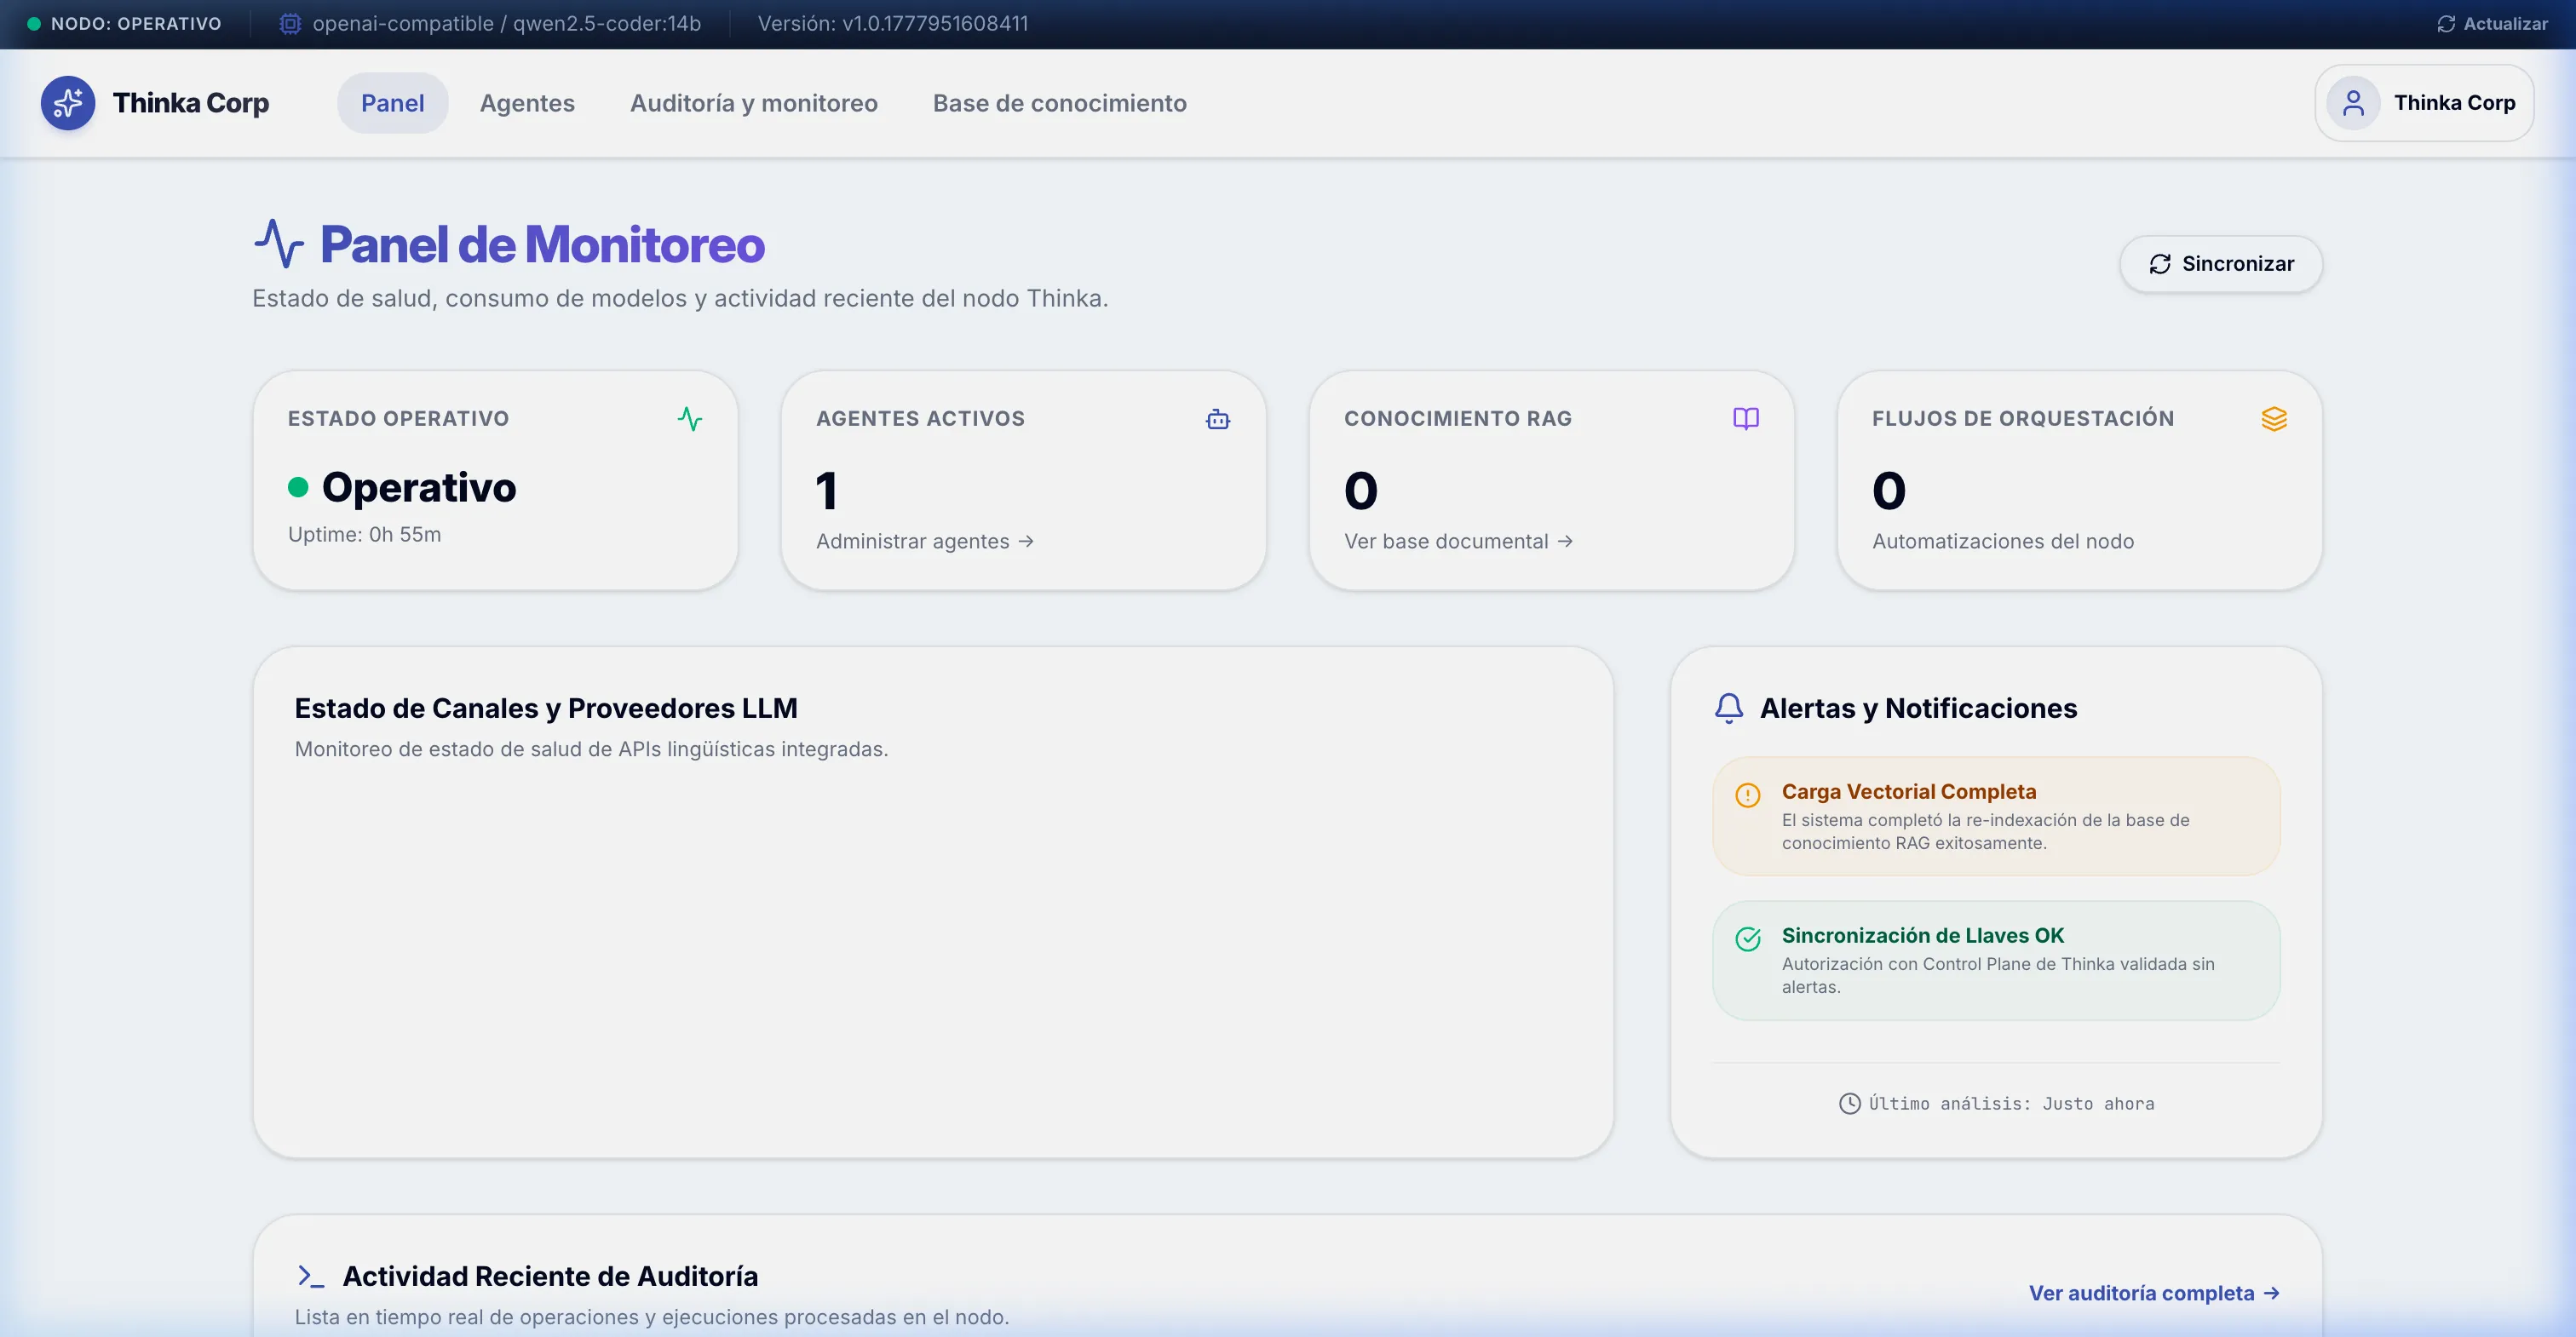Click the pulse icon next to Panel de Monitoreo

click(279, 244)
